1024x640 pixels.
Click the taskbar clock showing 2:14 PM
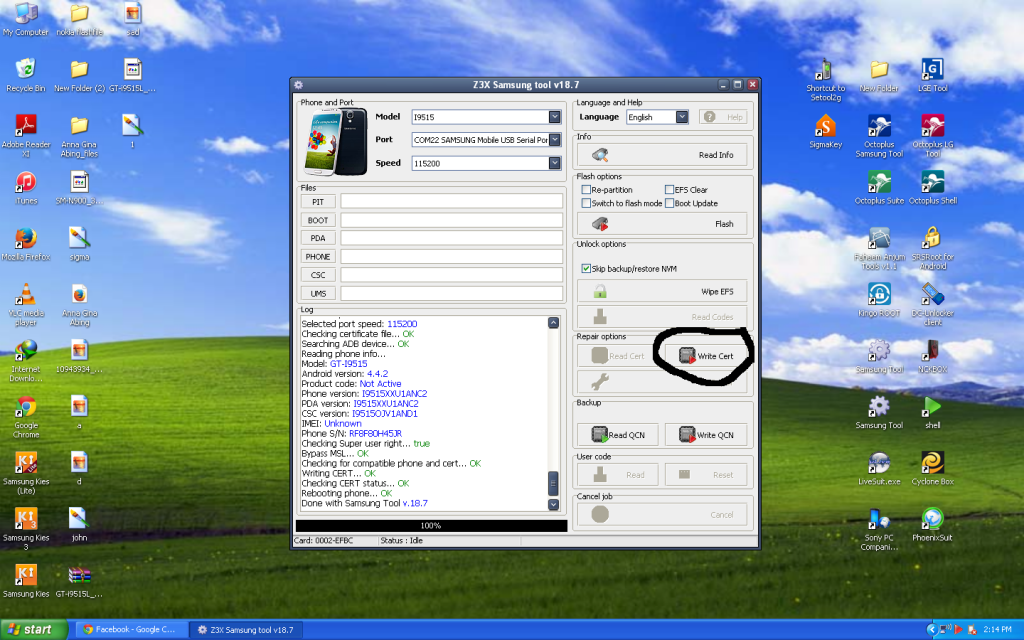997,630
